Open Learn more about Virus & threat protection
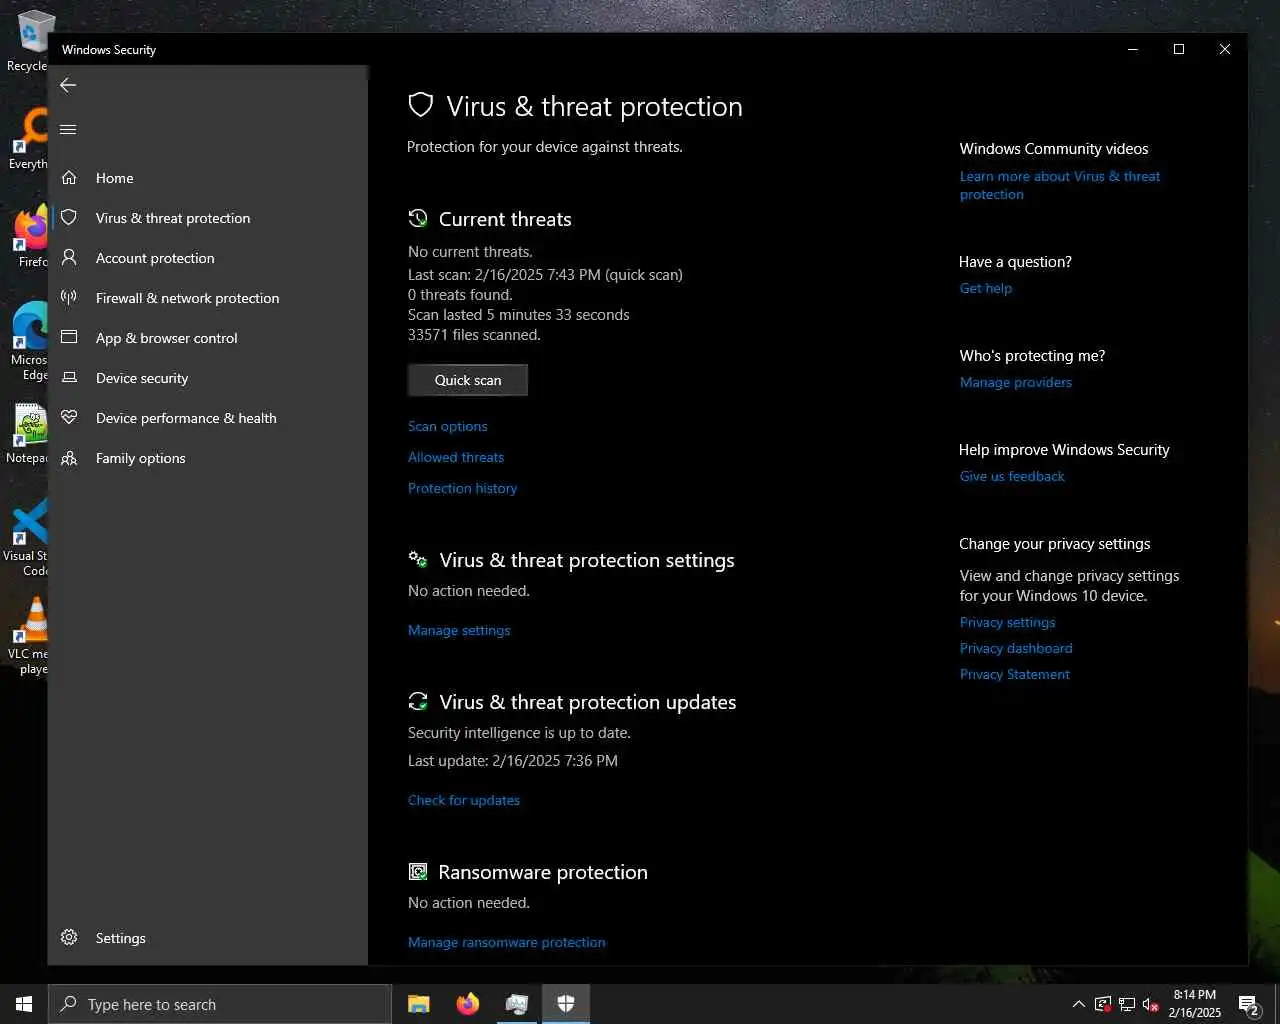This screenshot has width=1280, height=1024. click(x=1059, y=185)
